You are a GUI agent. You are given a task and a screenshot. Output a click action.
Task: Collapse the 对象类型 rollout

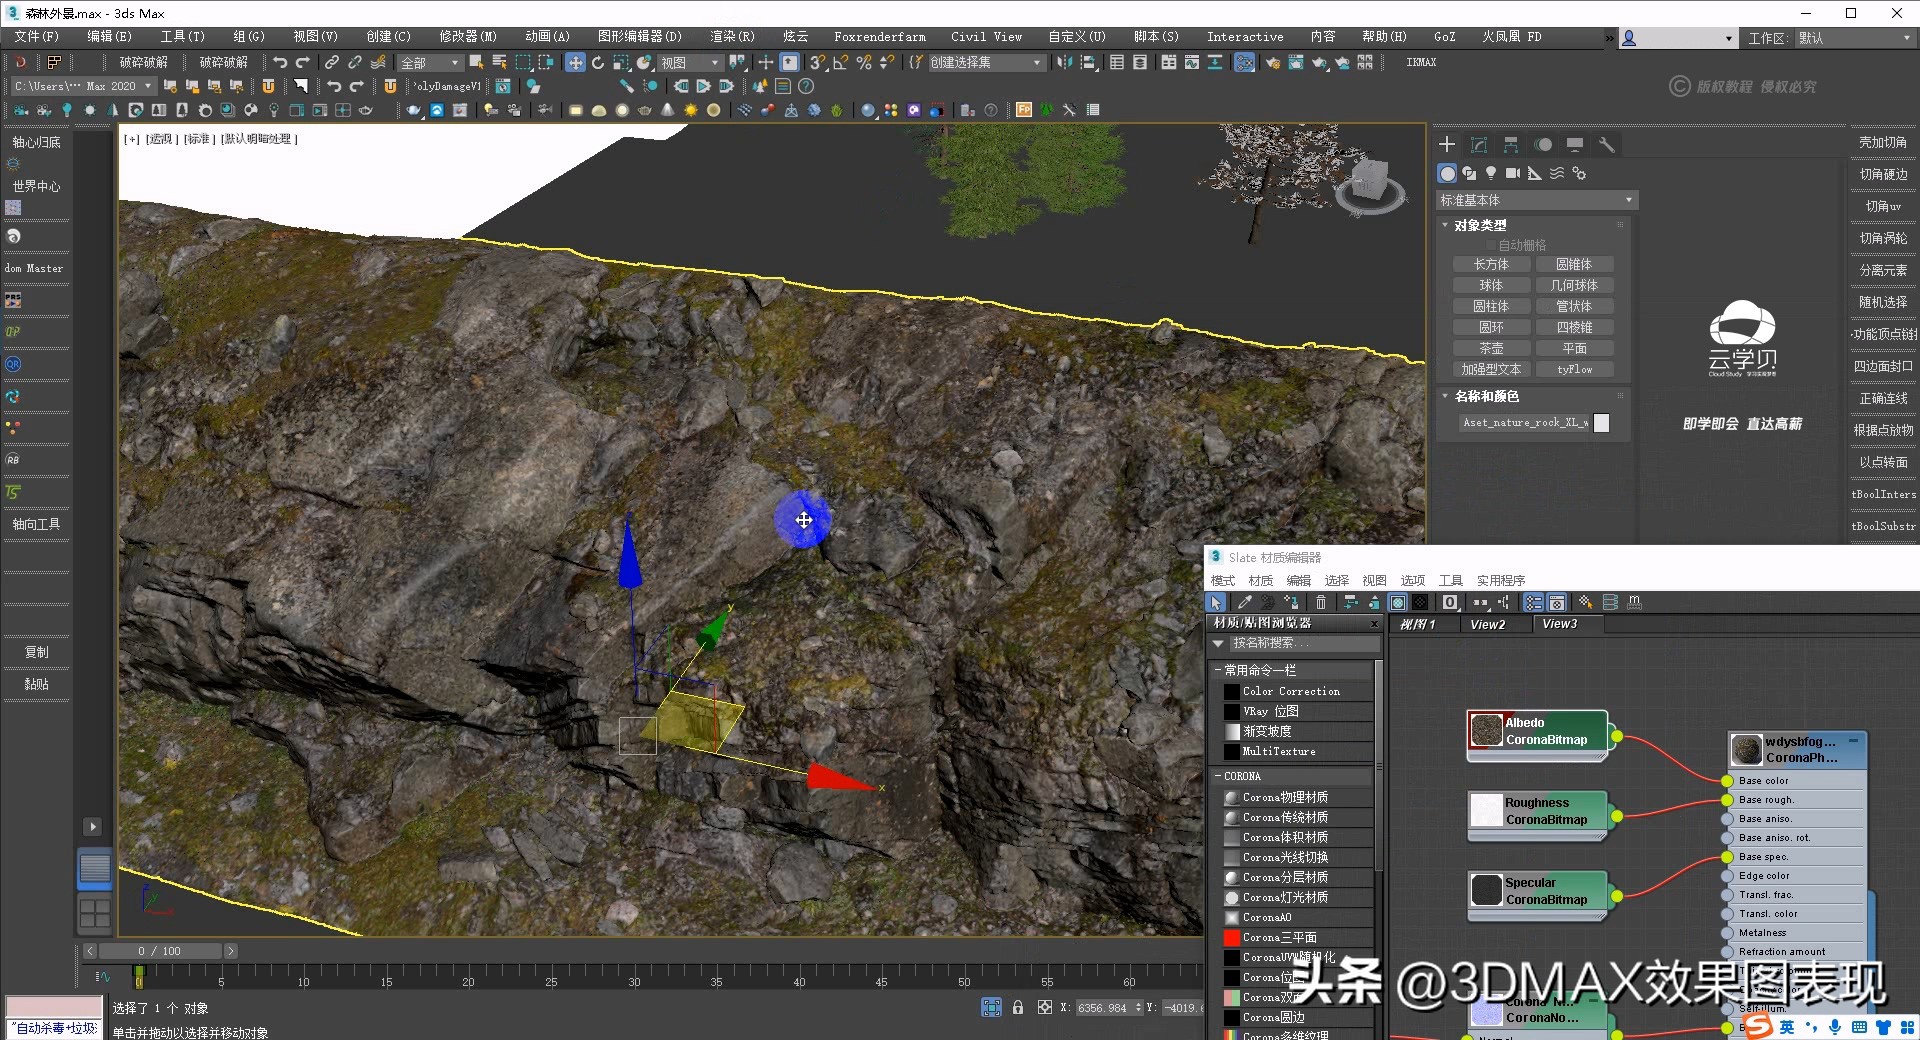(x=1444, y=225)
